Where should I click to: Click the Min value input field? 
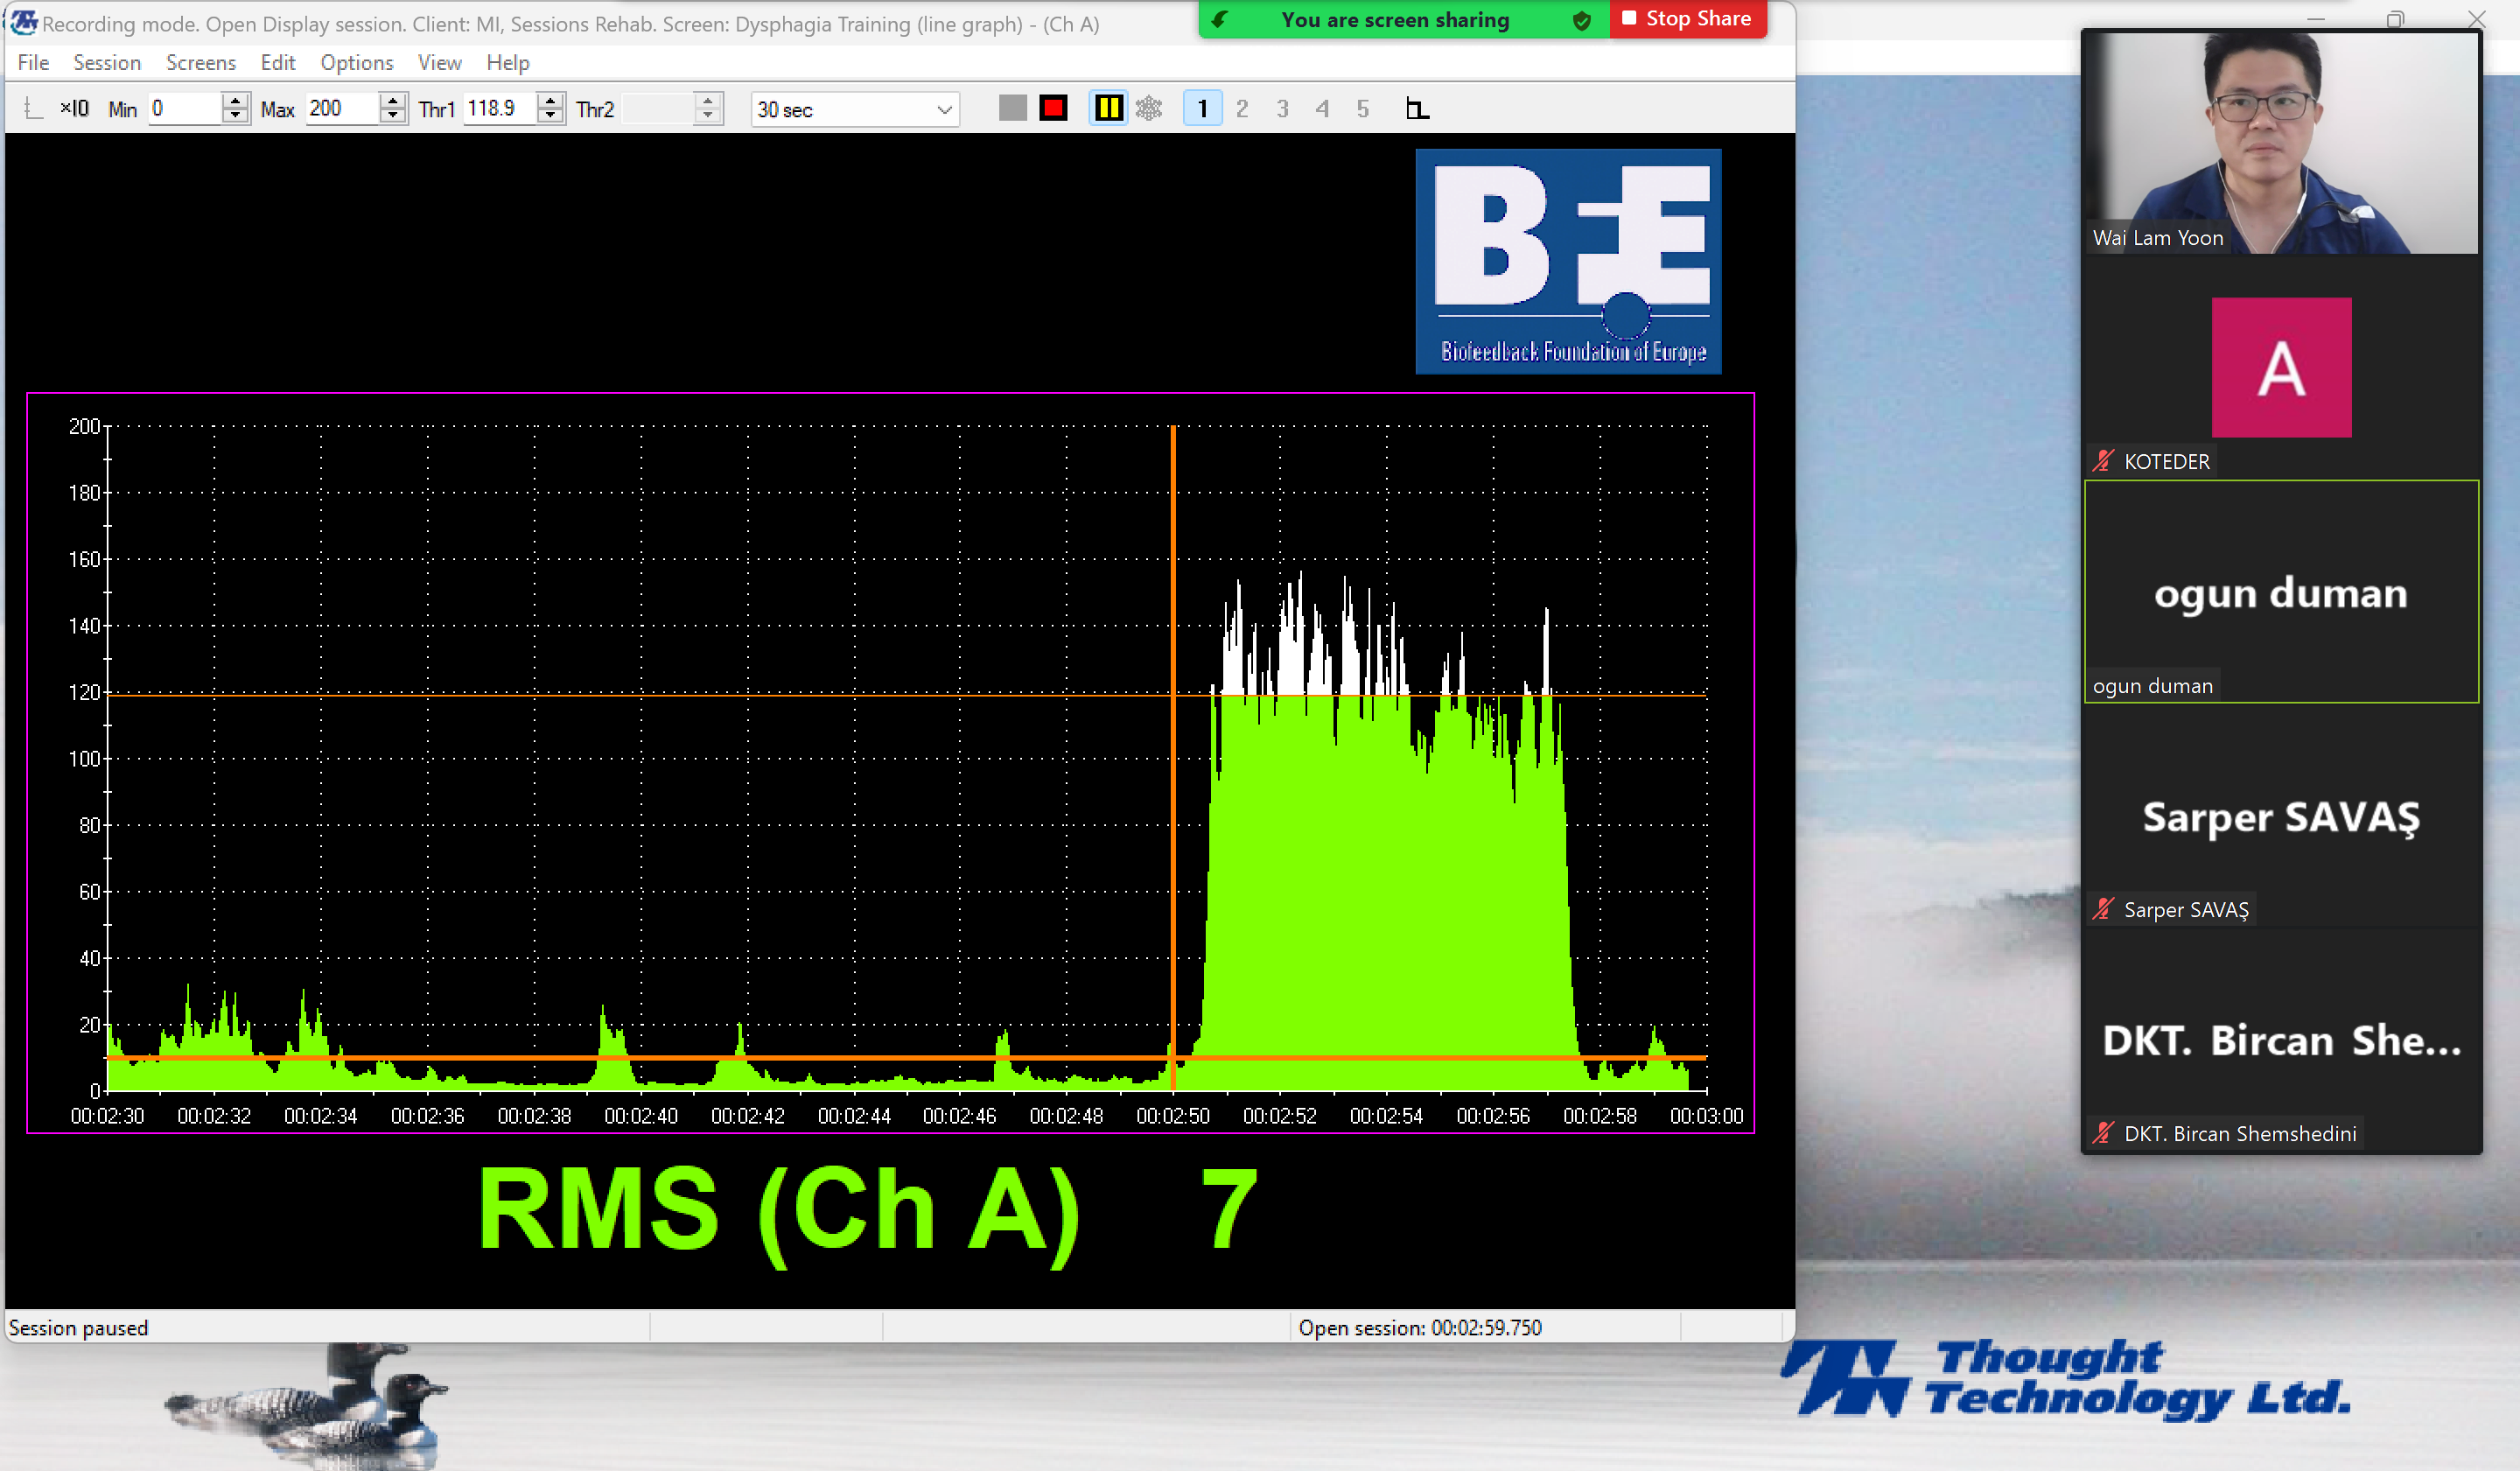pyautogui.click(x=185, y=108)
